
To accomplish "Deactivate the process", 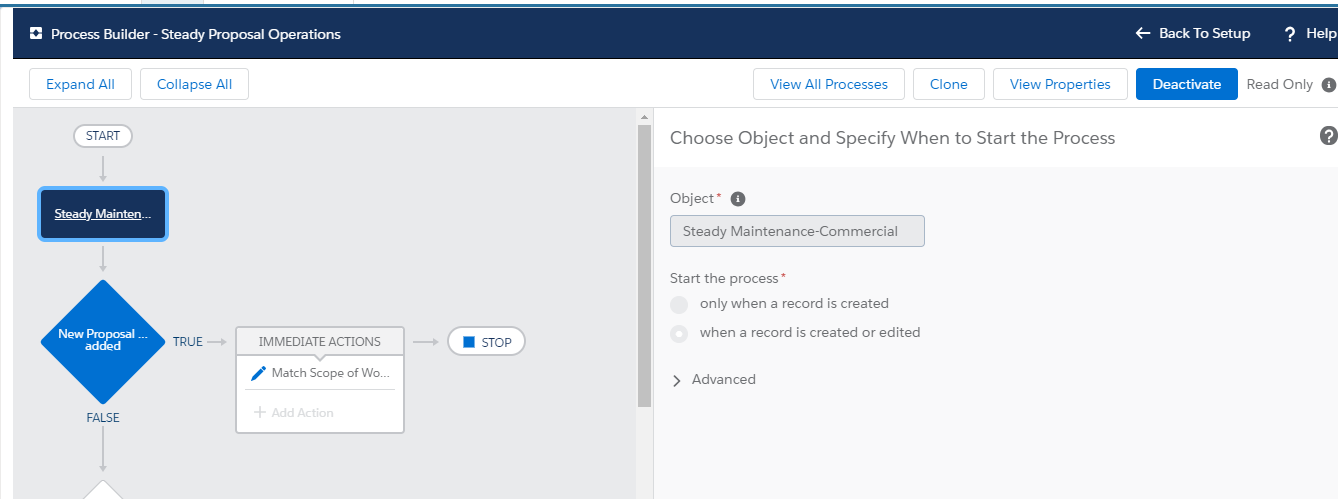I will [x=1186, y=85].
